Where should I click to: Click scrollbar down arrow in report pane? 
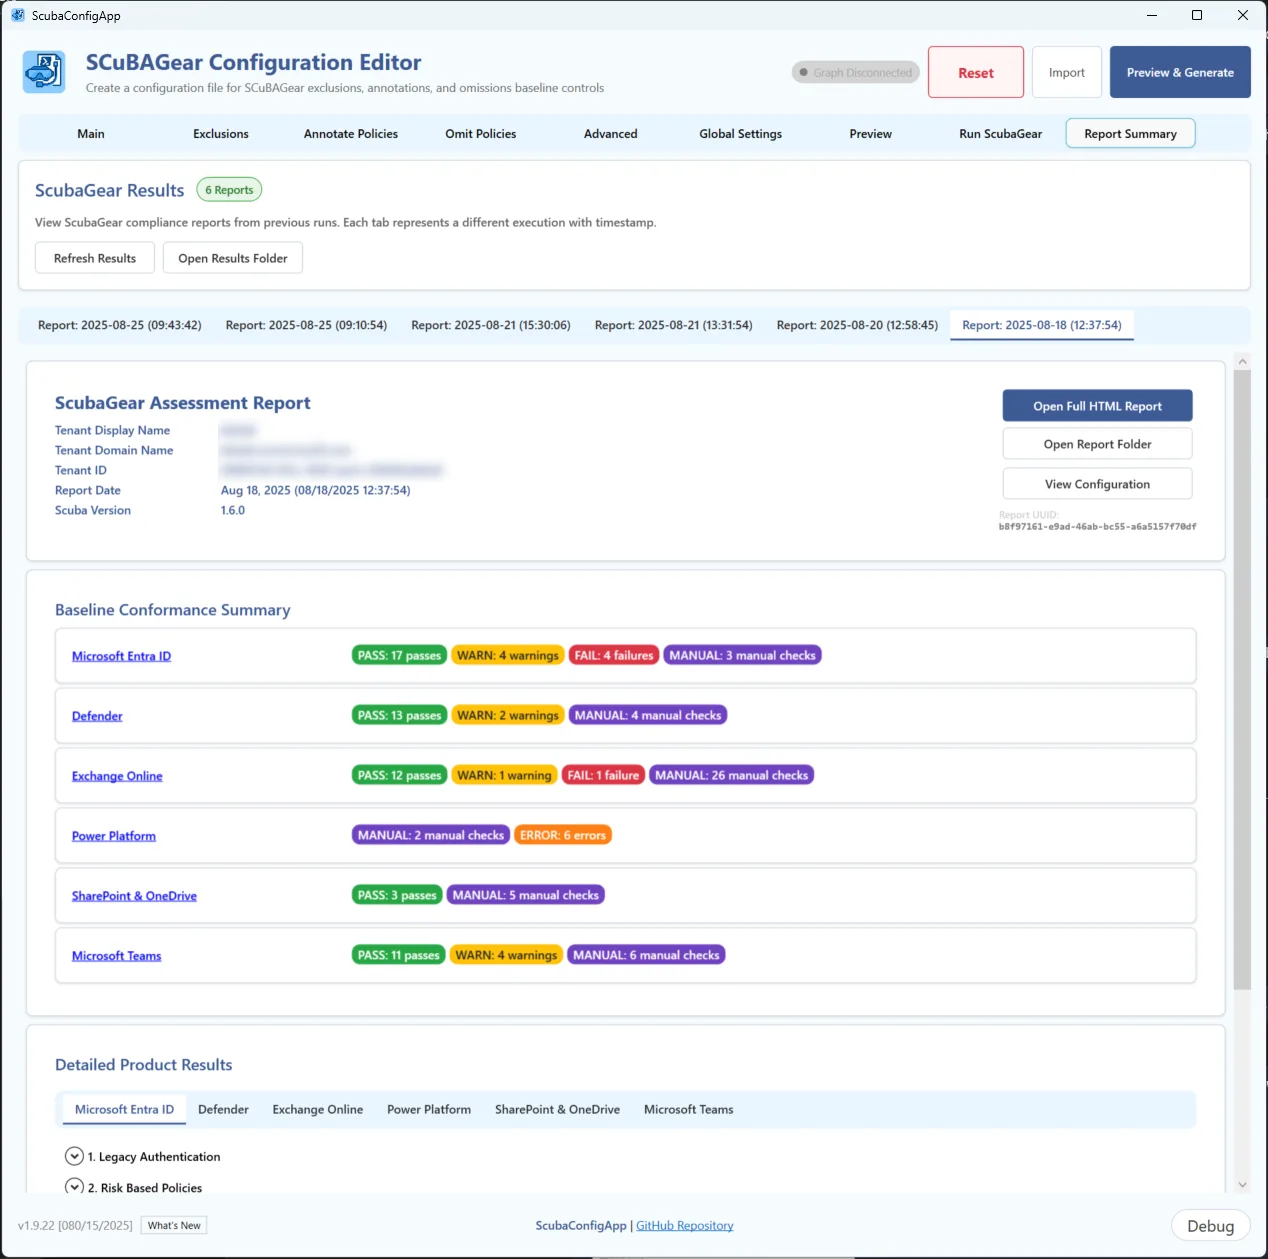pyautogui.click(x=1242, y=1184)
